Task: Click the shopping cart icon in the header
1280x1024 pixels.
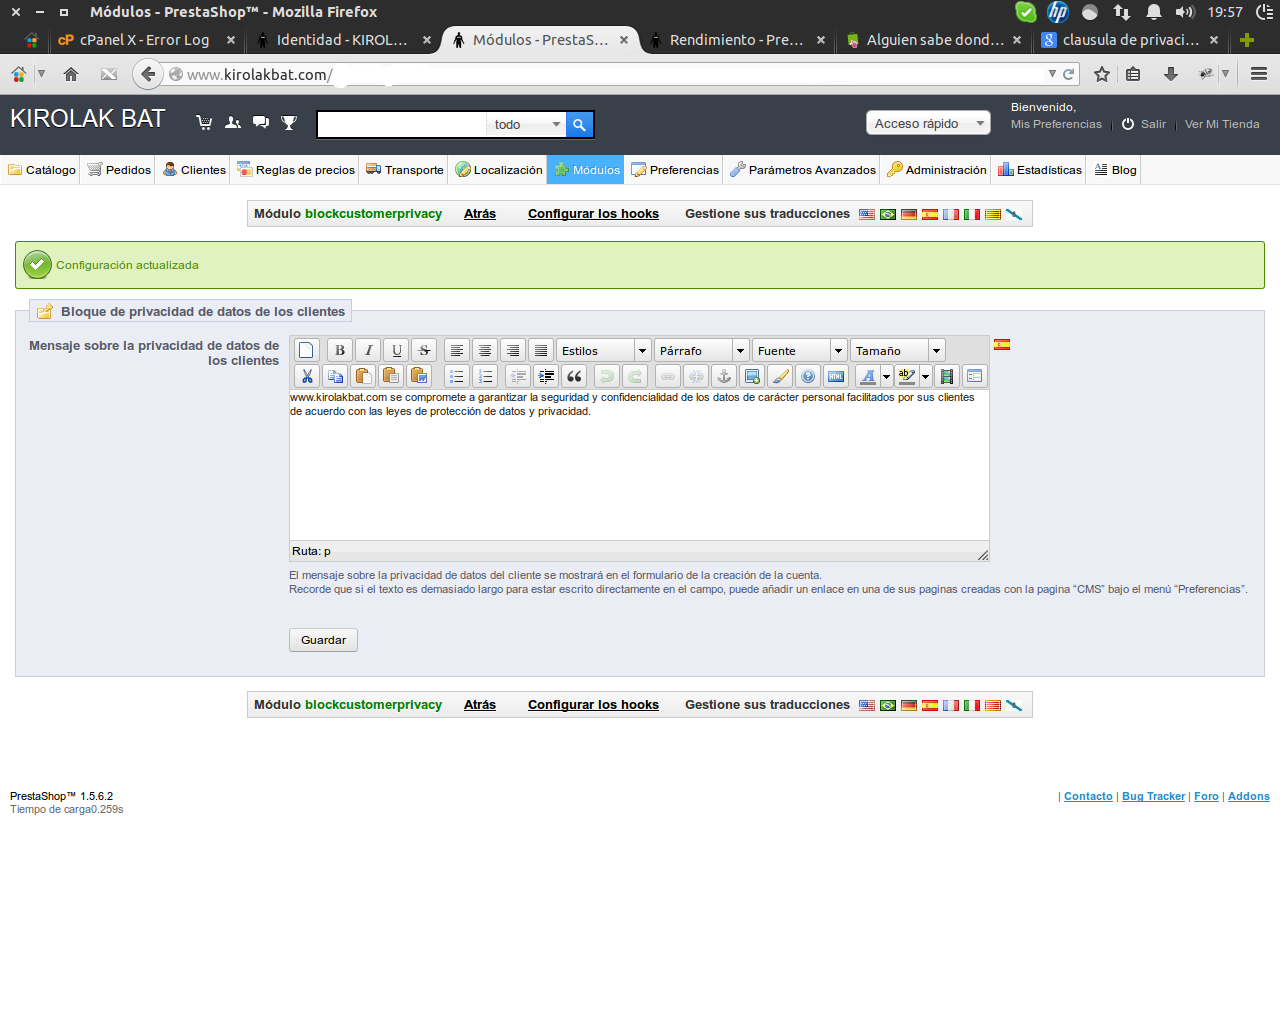Action: pyautogui.click(x=204, y=122)
